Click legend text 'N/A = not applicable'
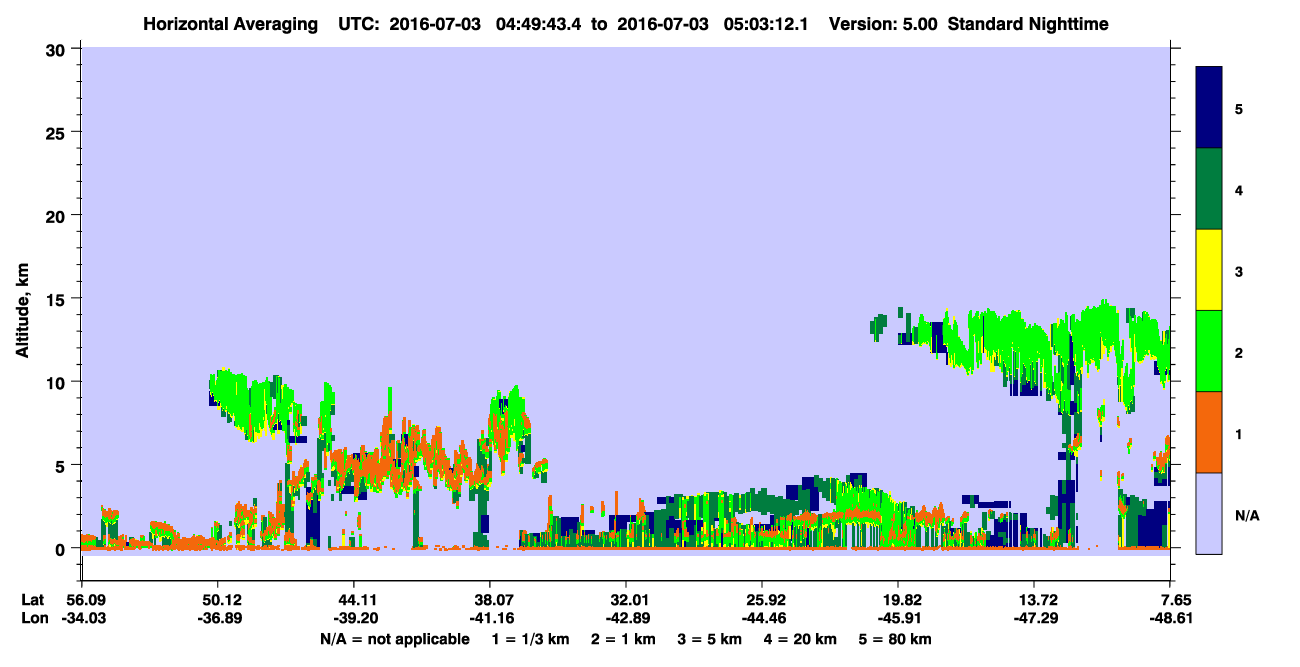This screenshot has width=1300, height=667. pos(394,638)
